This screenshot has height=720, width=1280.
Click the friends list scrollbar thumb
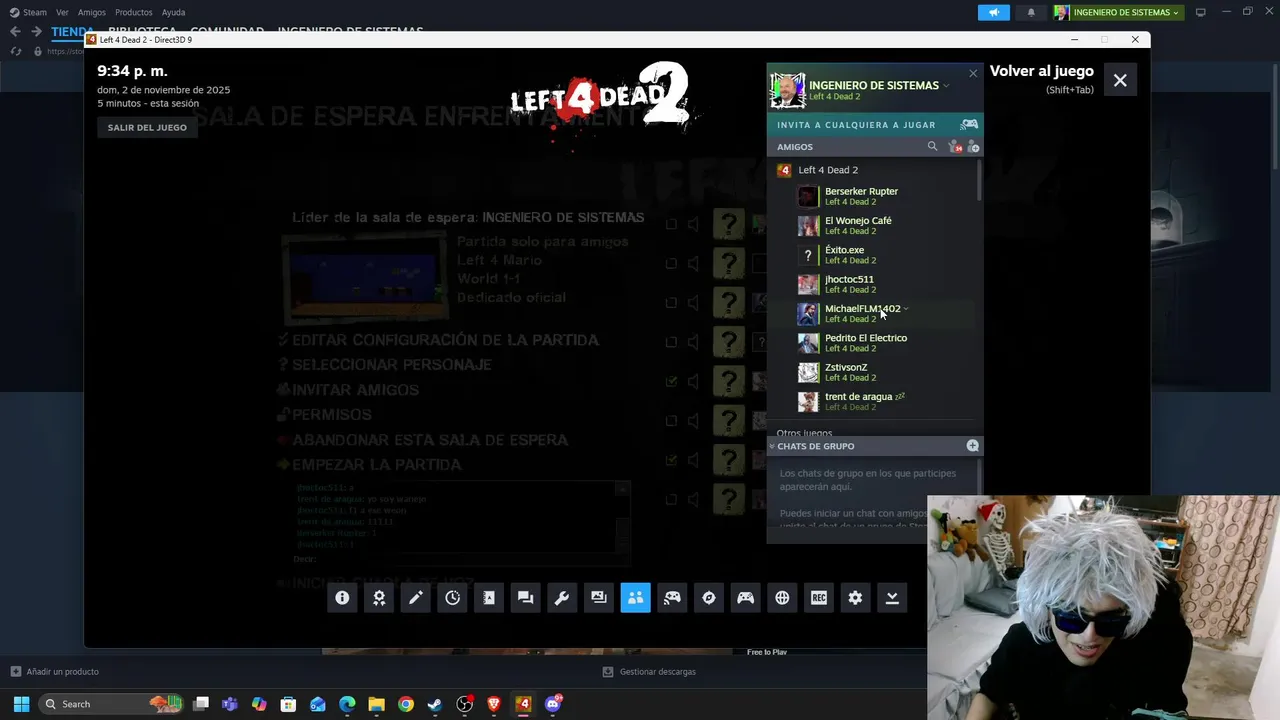click(x=979, y=180)
